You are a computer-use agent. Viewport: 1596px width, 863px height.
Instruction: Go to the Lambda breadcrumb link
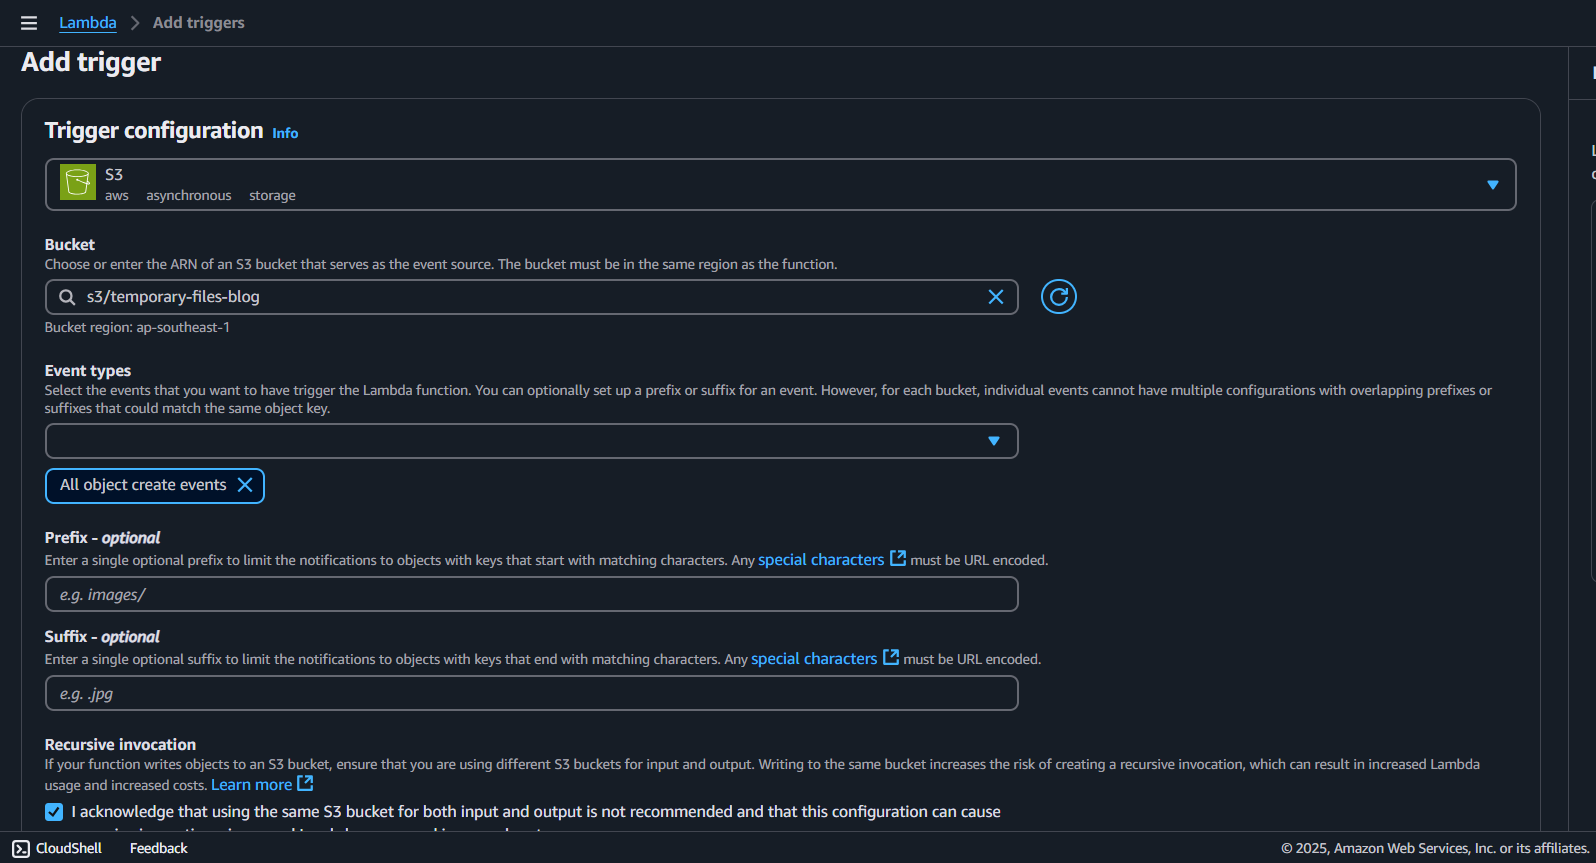click(88, 23)
